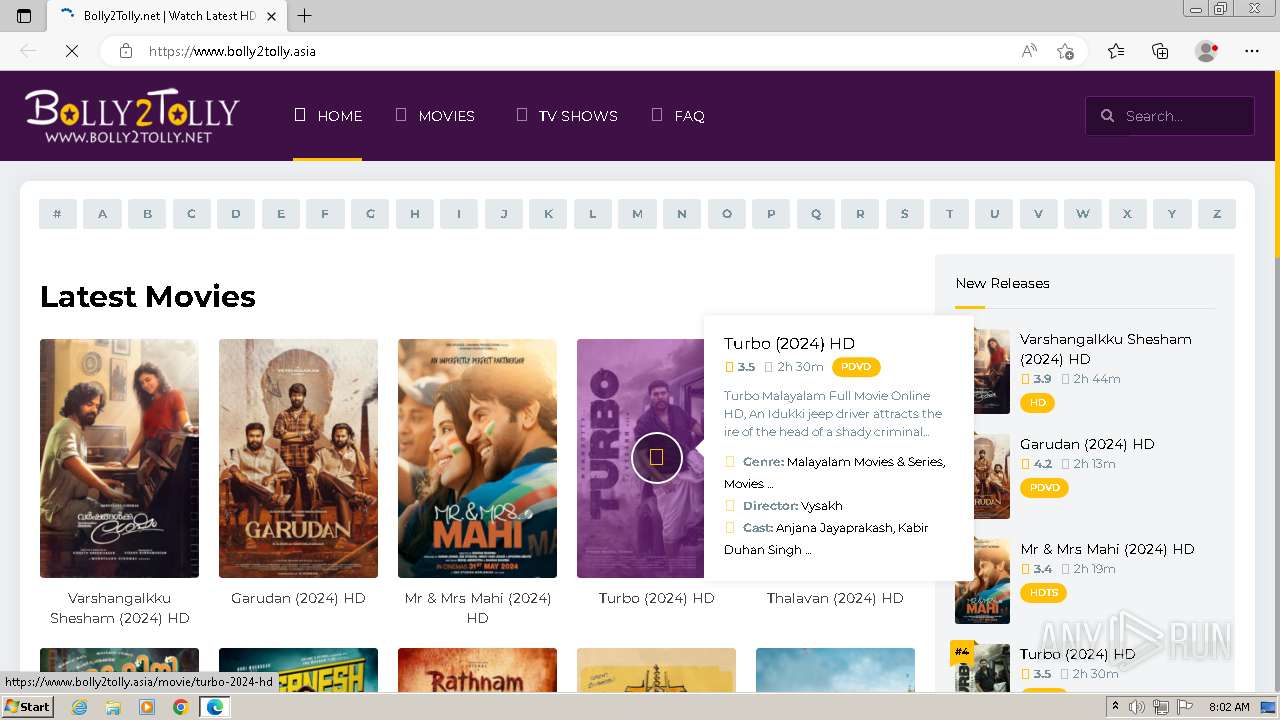Open the media player taskbar icon
1280x720 pixels.
pyautogui.click(x=147, y=707)
